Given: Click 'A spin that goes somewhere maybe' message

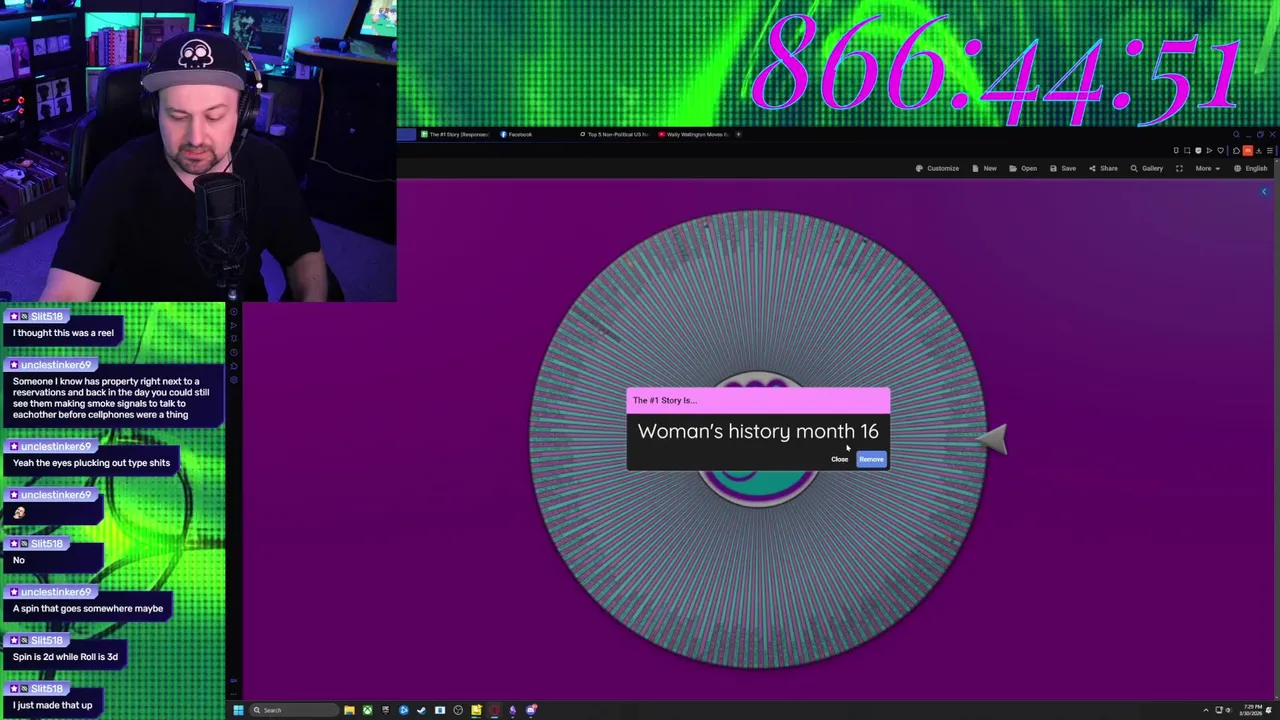Looking at the screenshot, I should click(88, 608).
